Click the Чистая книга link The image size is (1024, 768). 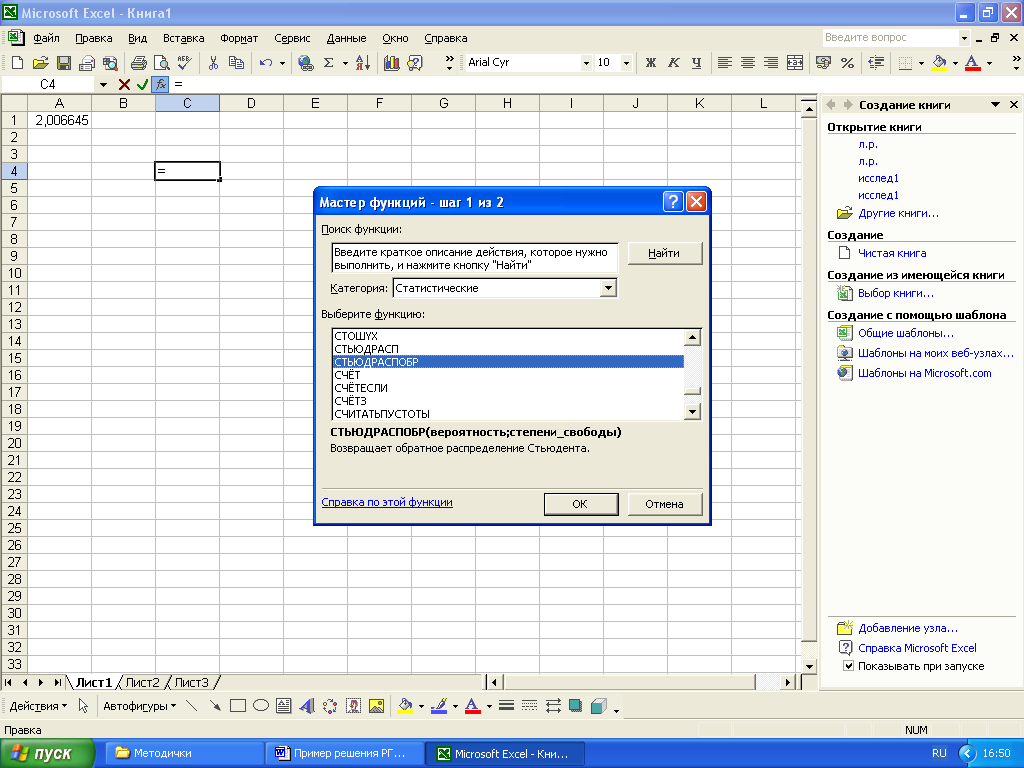(891, 253)
